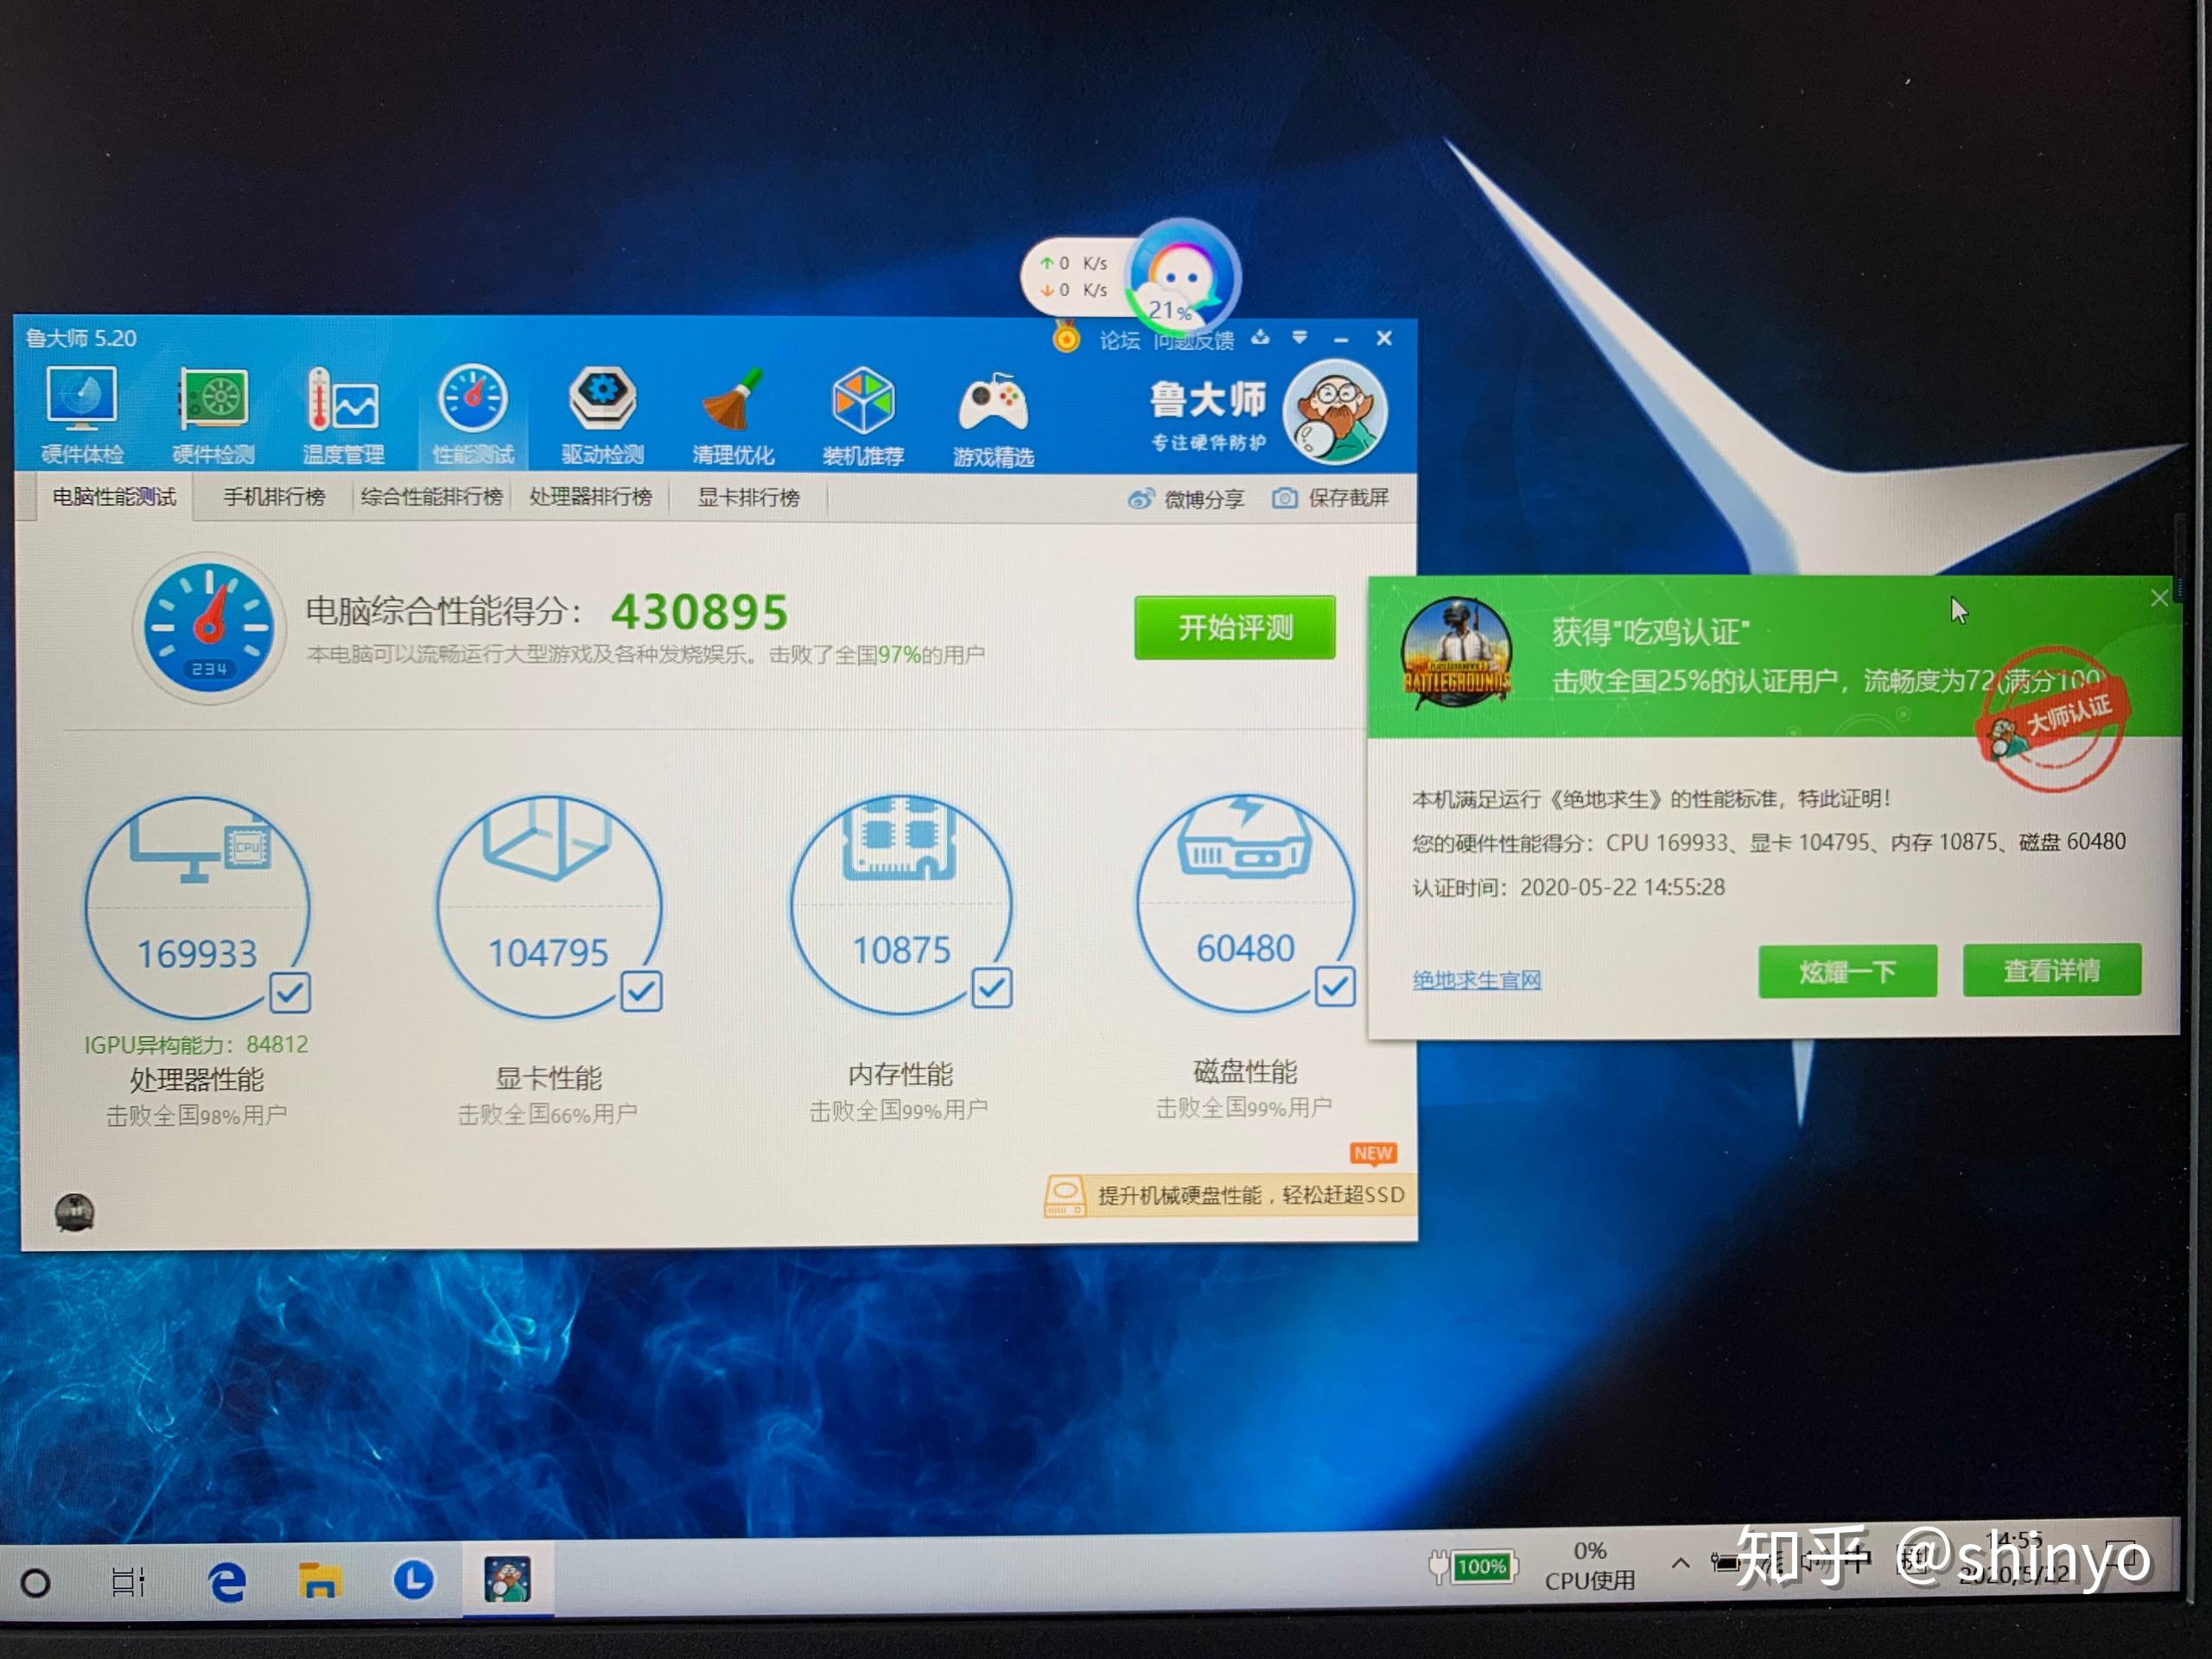Click the floating accelerator ball showing 21%

pos(1183,278)
